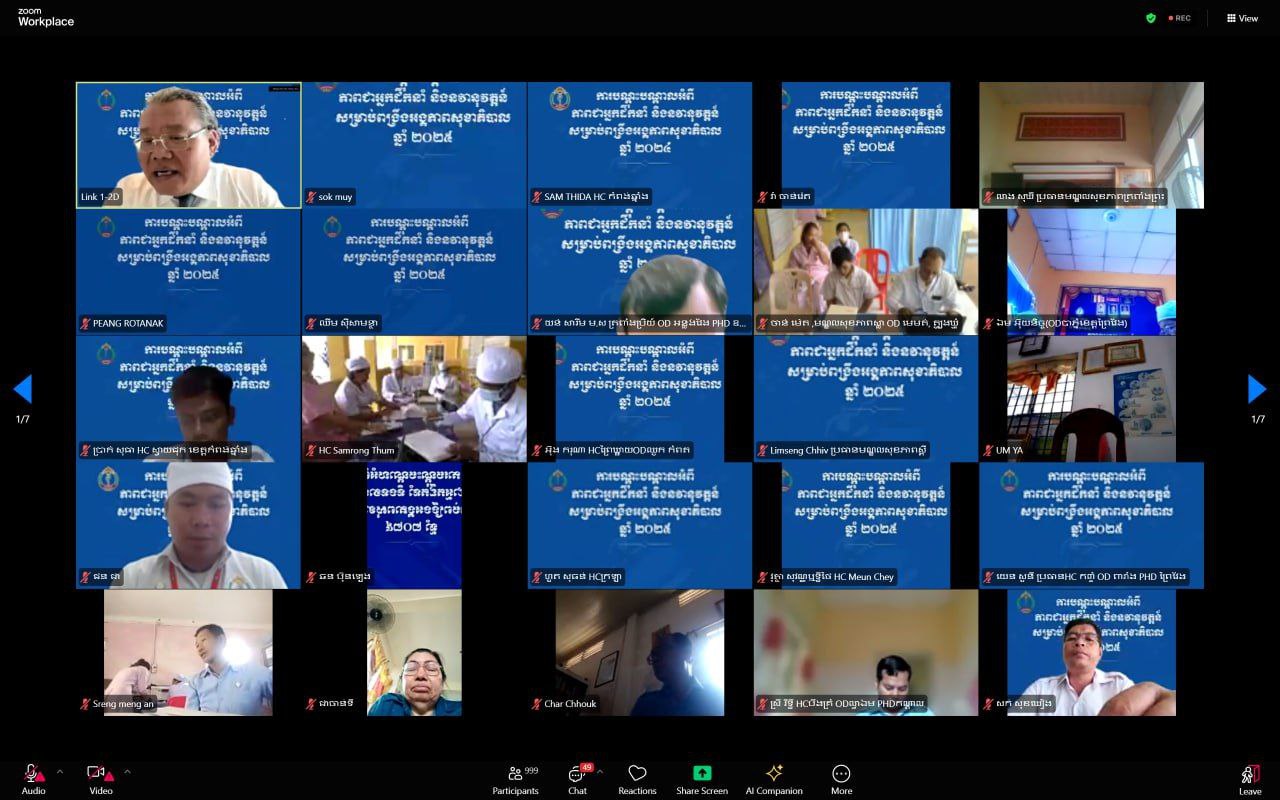Expand the chat options chevron
The width and height of the screenshot is (1280, 800).
(600, 771)
